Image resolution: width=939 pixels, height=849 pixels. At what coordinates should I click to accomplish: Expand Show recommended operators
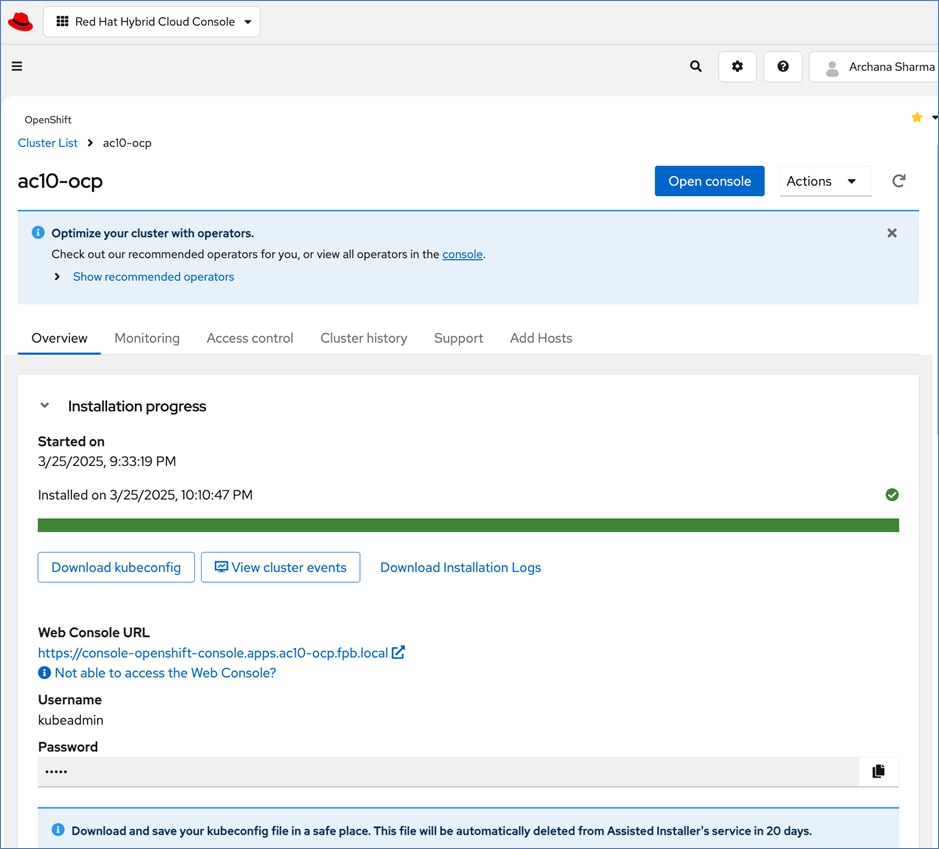(153, 277)
